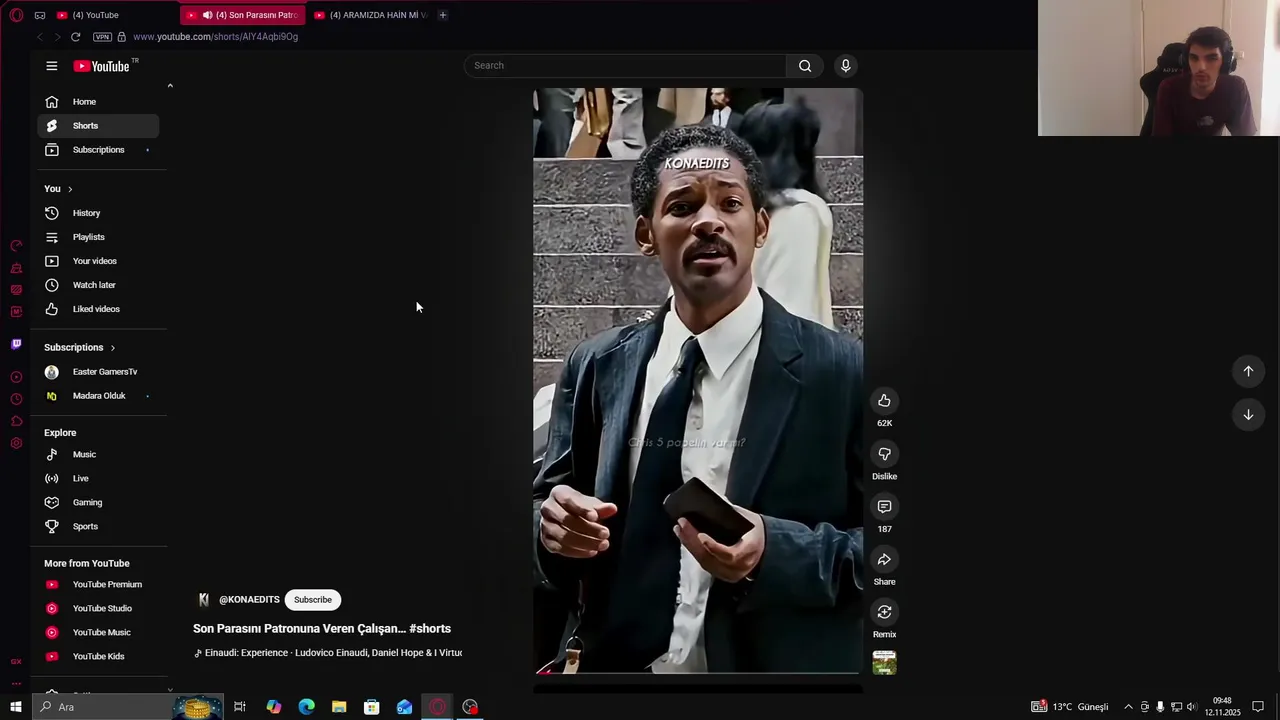This screenshot has height=720, width=1280.
Task: Click the search magnifier button
Action: pyautogui.click(x=805, y=66)
